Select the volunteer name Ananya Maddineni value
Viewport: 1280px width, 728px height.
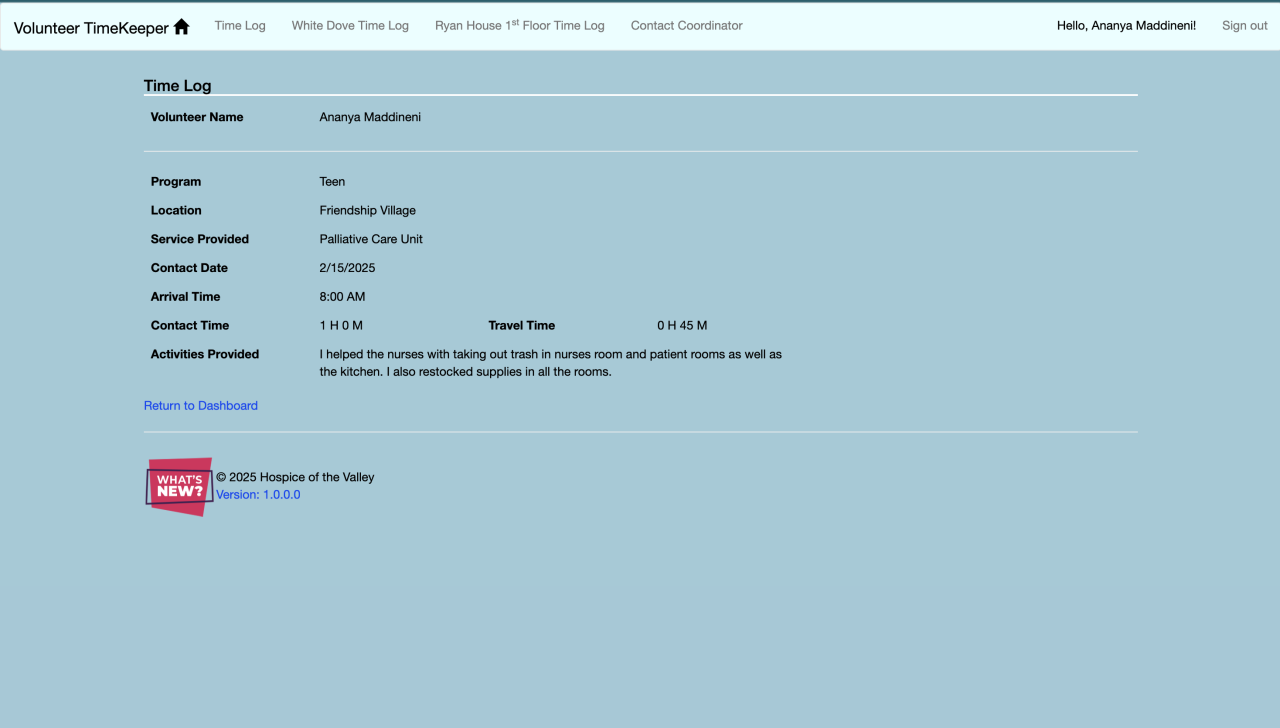coord(370,117)
